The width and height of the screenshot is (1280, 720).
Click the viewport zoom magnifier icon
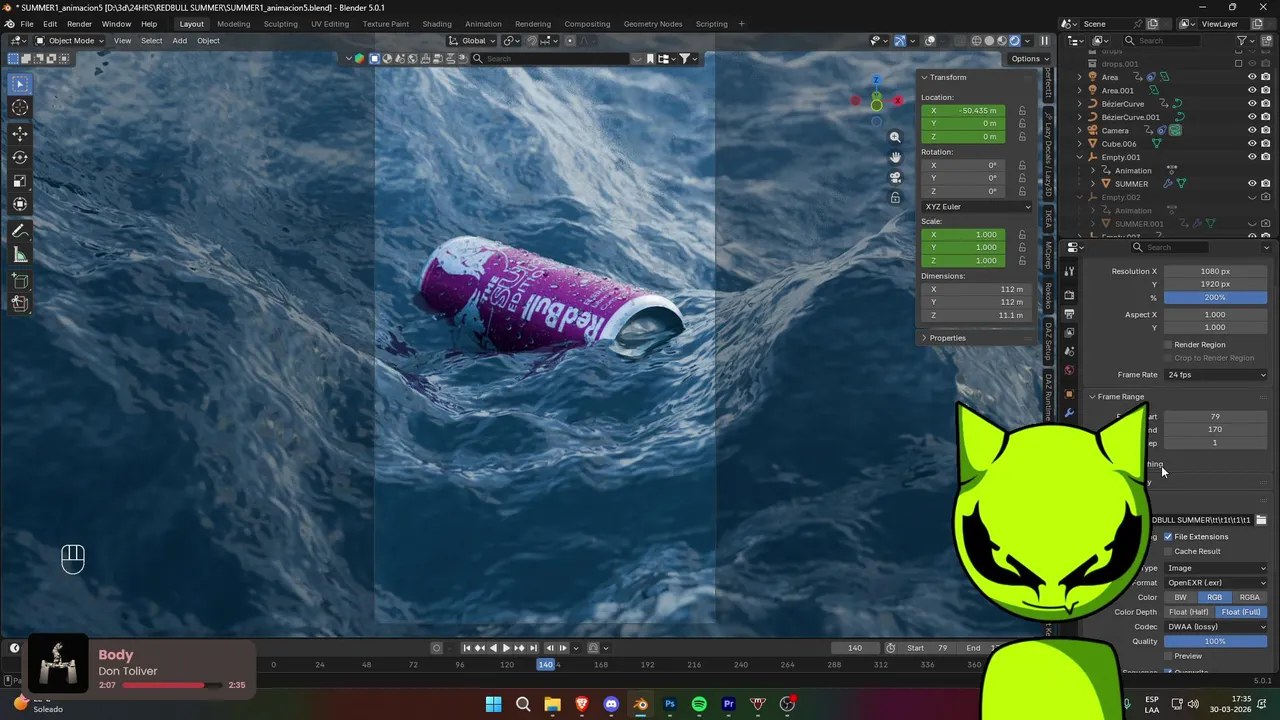click(895, 137)
